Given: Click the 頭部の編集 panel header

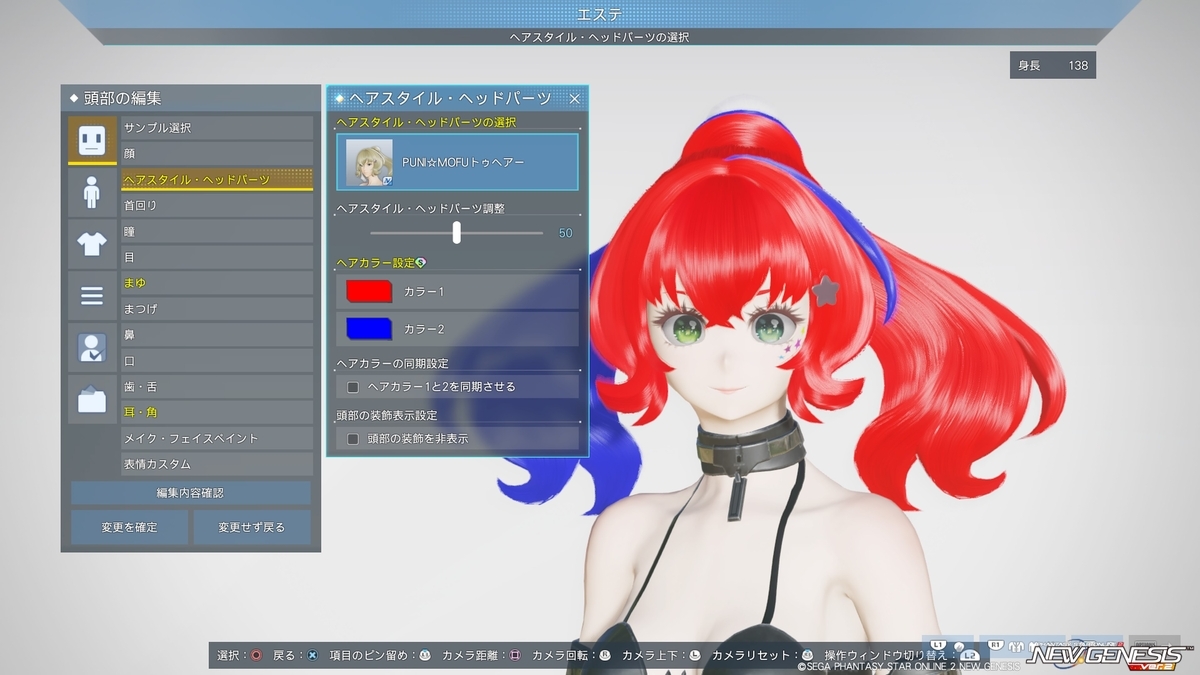Looking at the screenshot, I should [191, 98].
